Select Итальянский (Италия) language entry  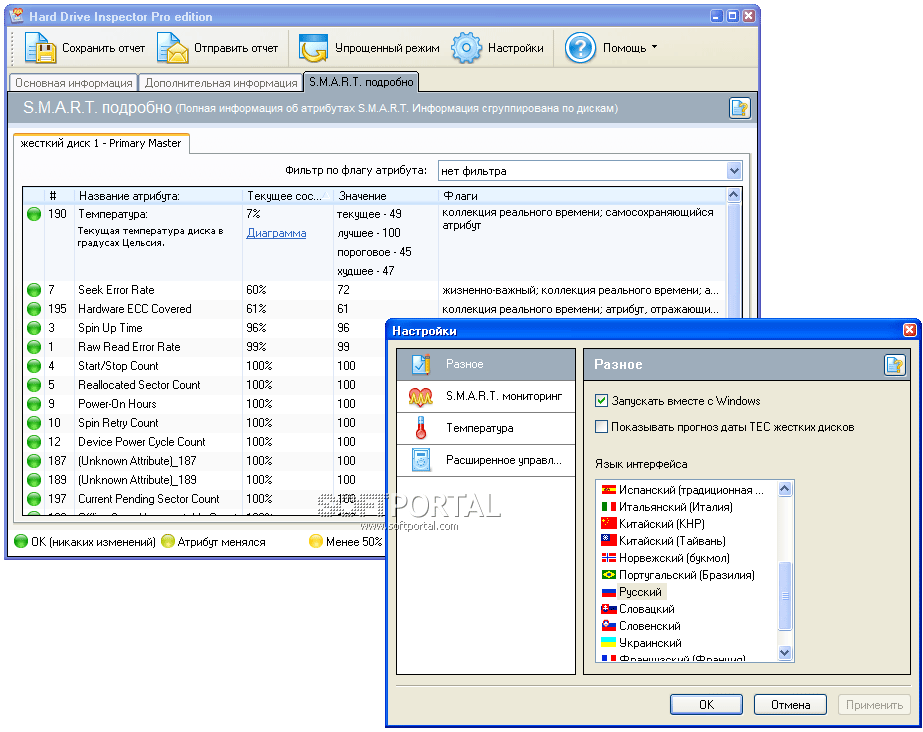tap(667, 506)
